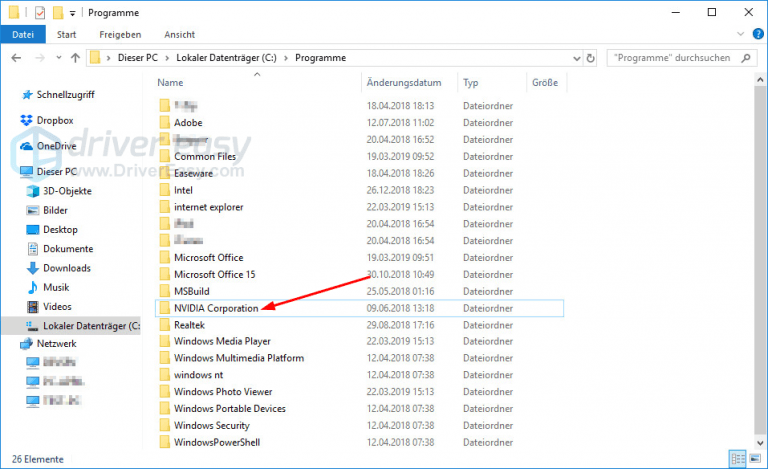Sort by the Größe column header
768x469 pixels.
point(547,83)
